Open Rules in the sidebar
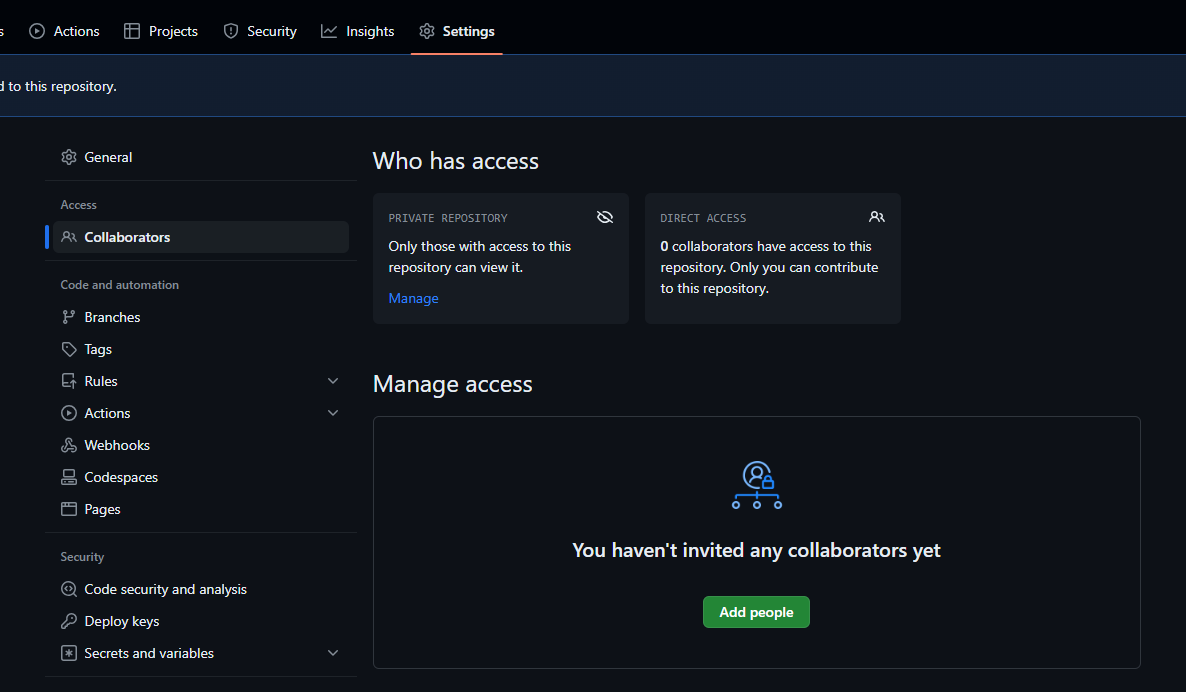Screen dimensions: 1186x692 click(201, 381)
